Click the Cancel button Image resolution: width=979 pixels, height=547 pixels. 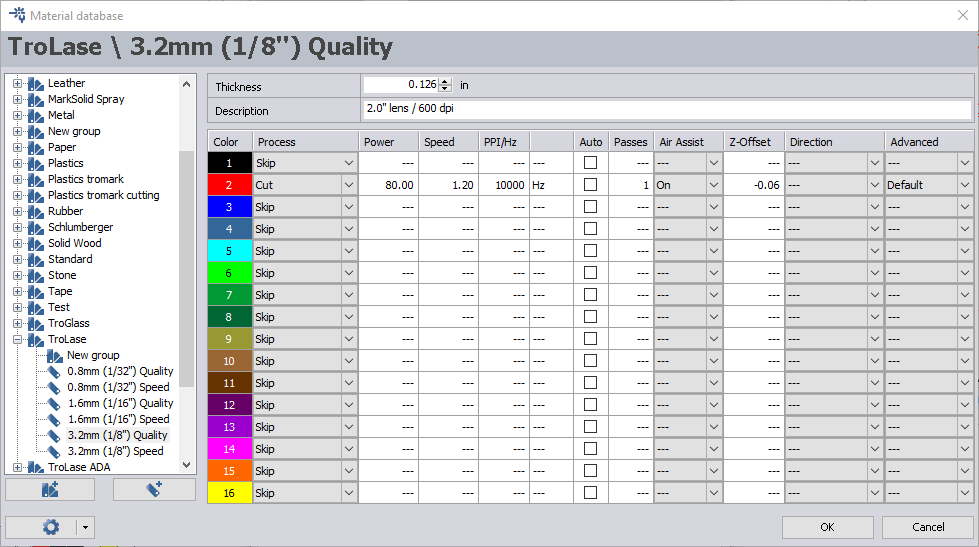click(x=928, y=528)
